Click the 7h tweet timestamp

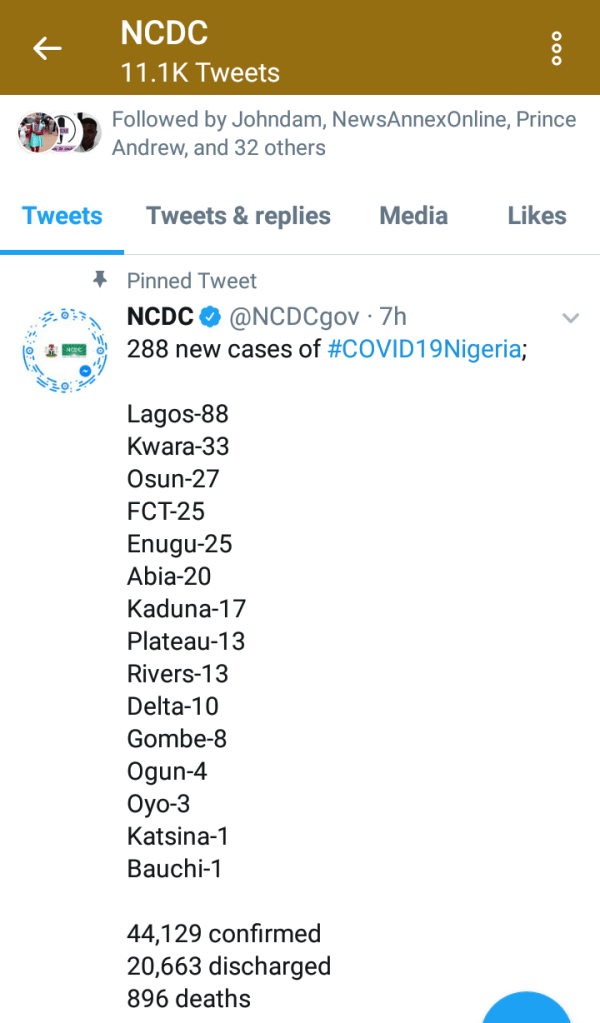tap(393, 317)
